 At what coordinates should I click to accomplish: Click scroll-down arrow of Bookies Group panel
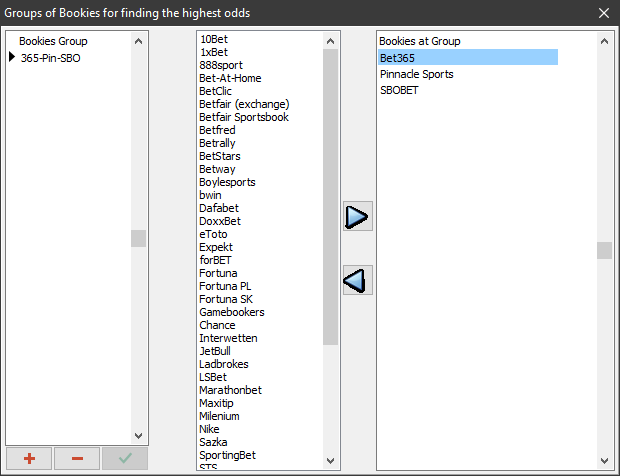point(138,436)
